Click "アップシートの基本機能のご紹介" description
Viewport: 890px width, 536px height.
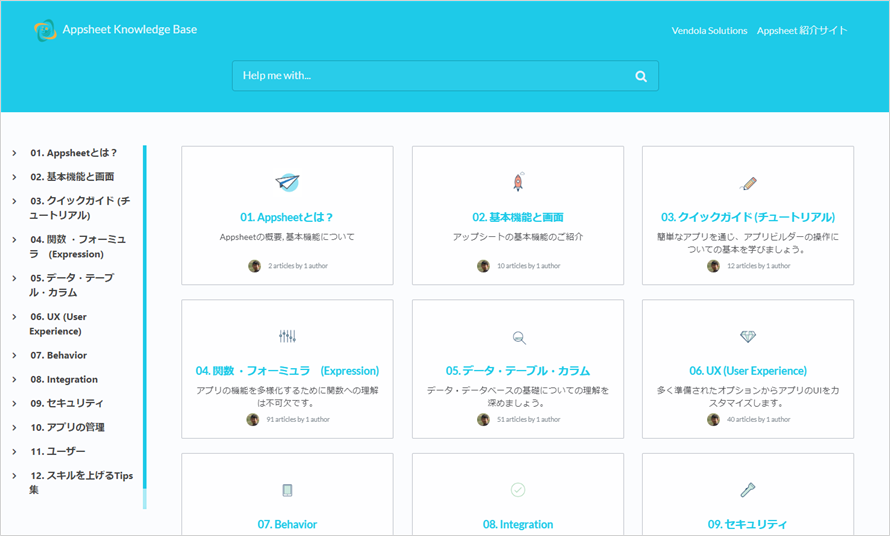pos(518,237)
